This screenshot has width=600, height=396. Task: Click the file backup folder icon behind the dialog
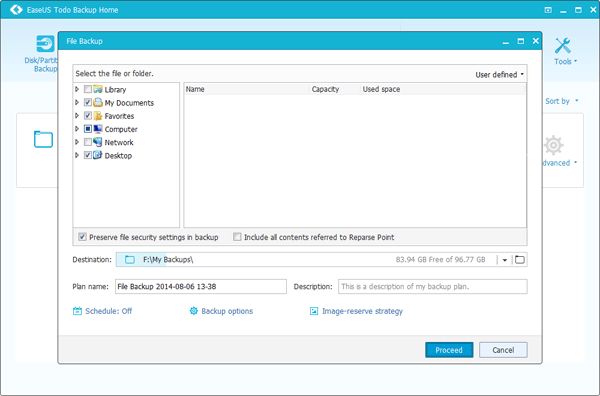(x=43, y=139)
